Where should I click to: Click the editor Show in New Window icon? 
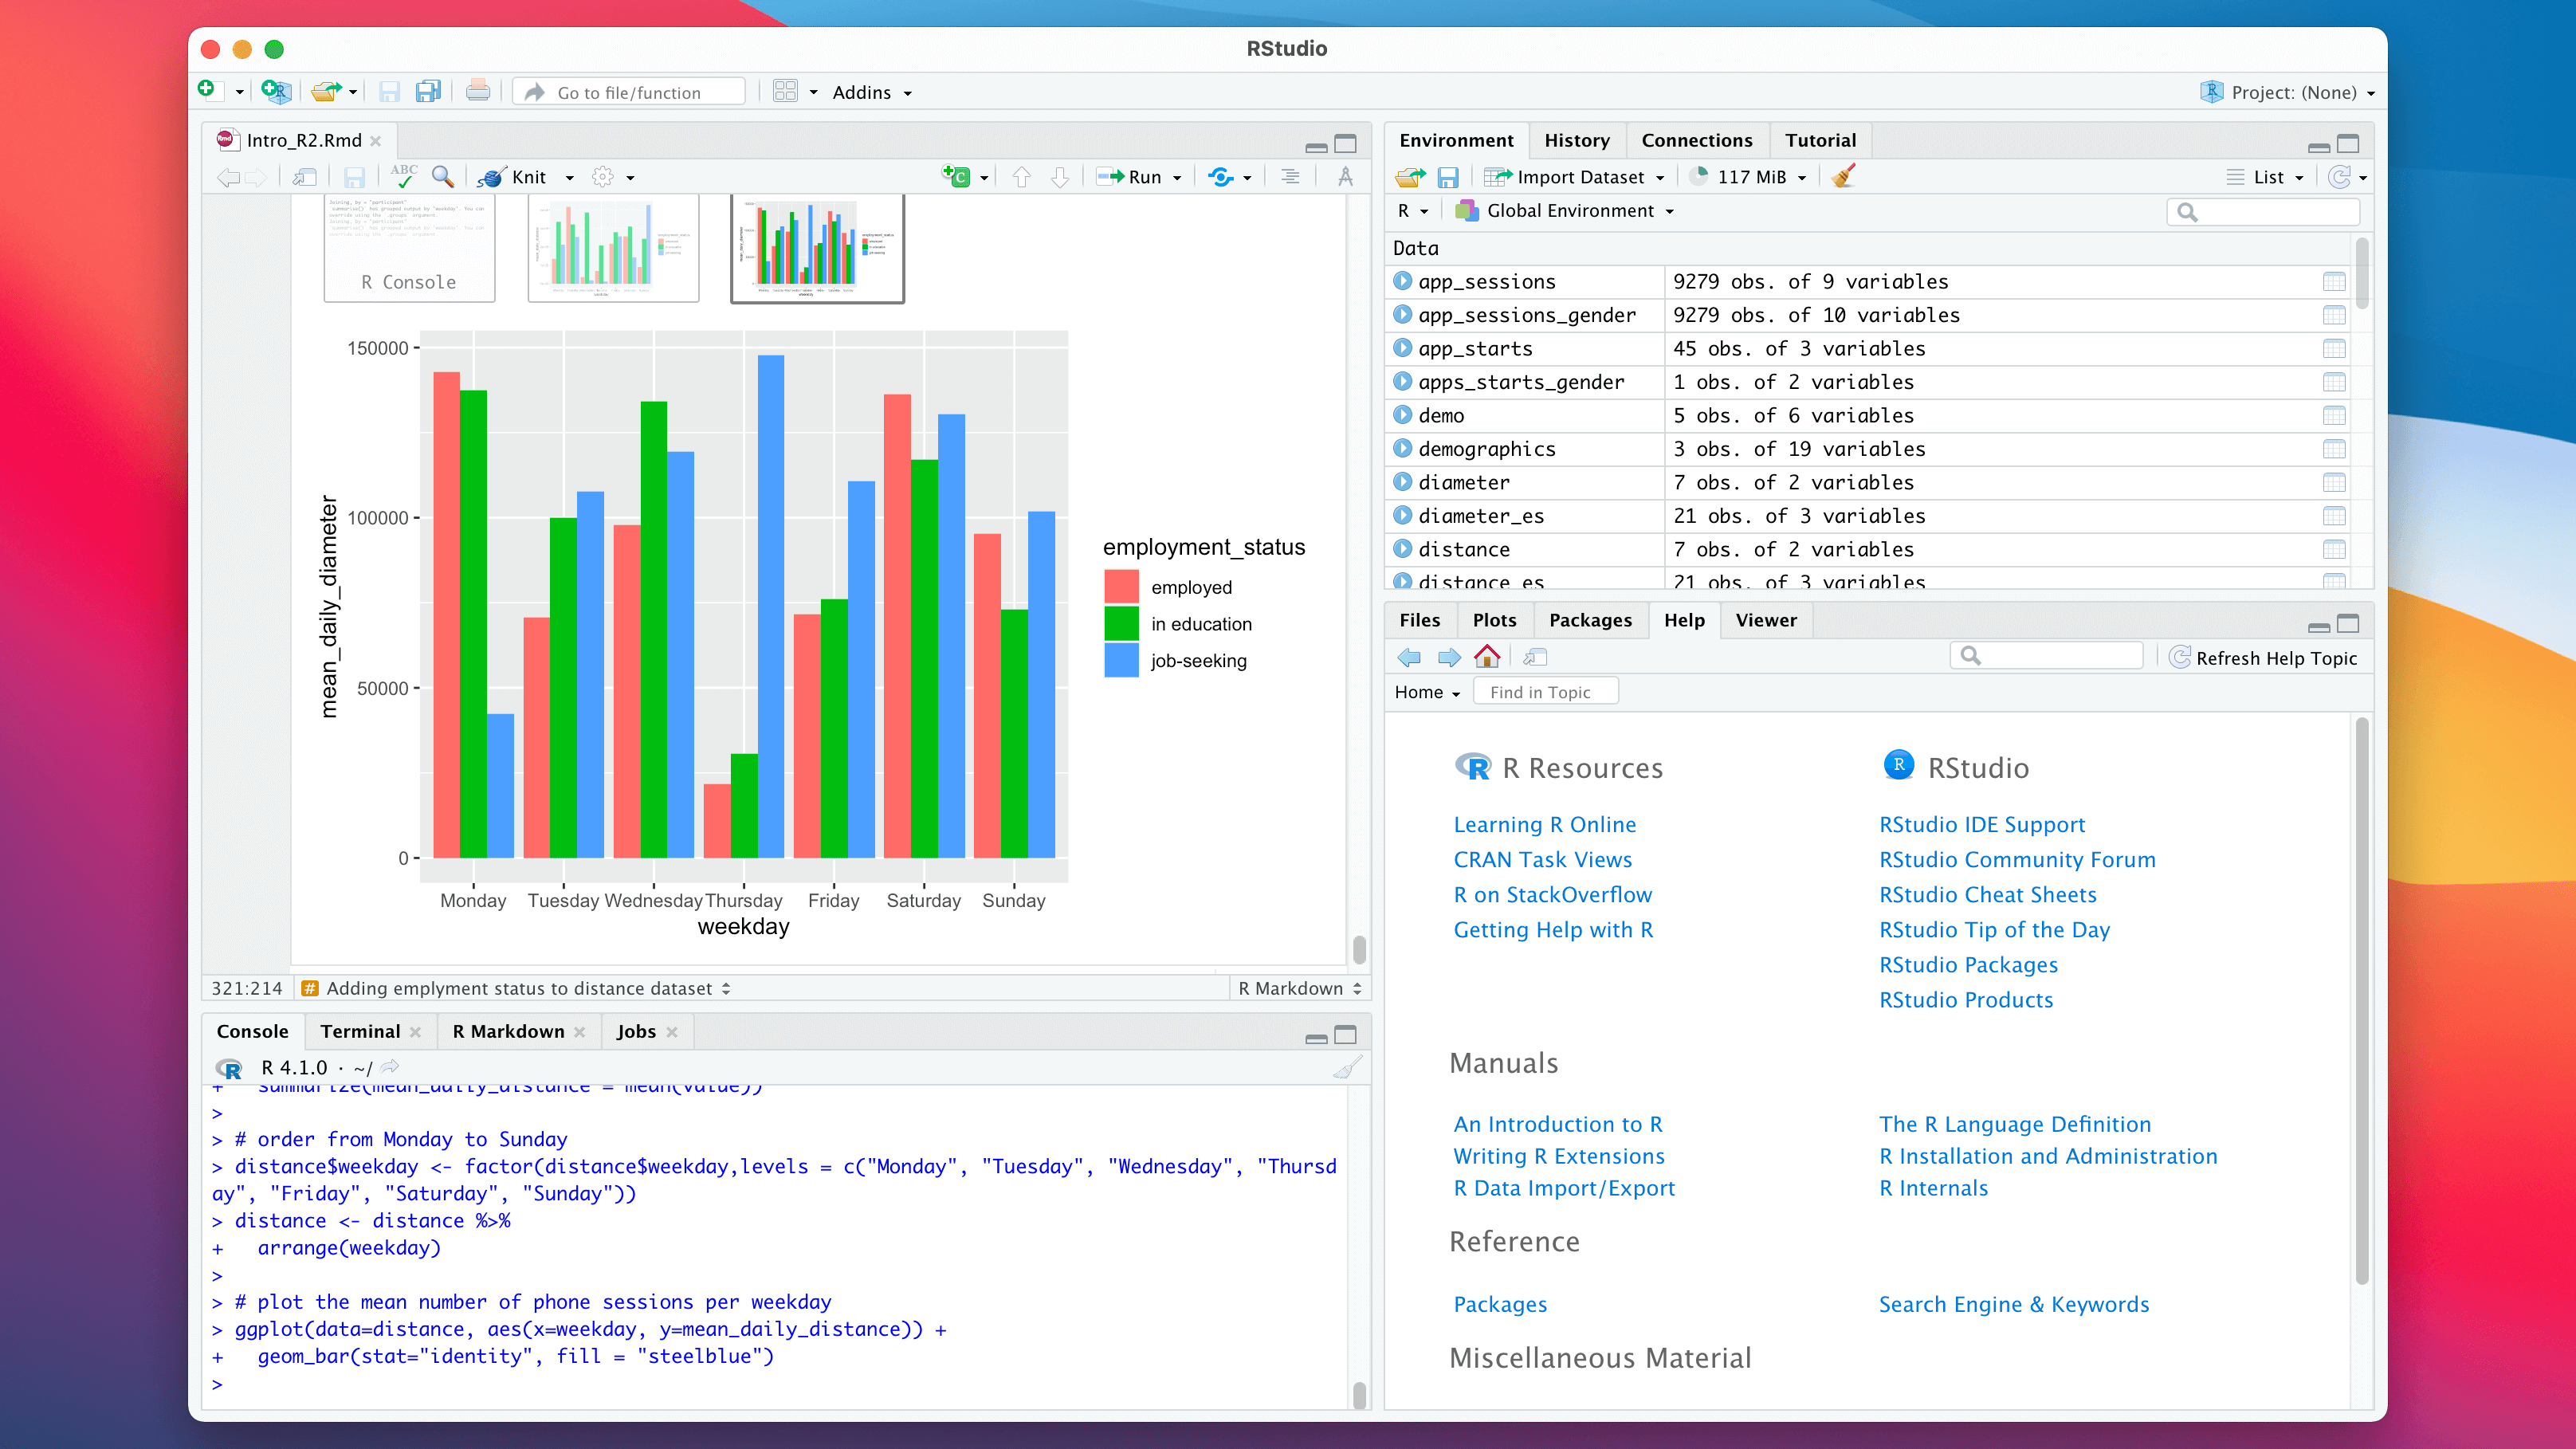(x=305, y=177)
